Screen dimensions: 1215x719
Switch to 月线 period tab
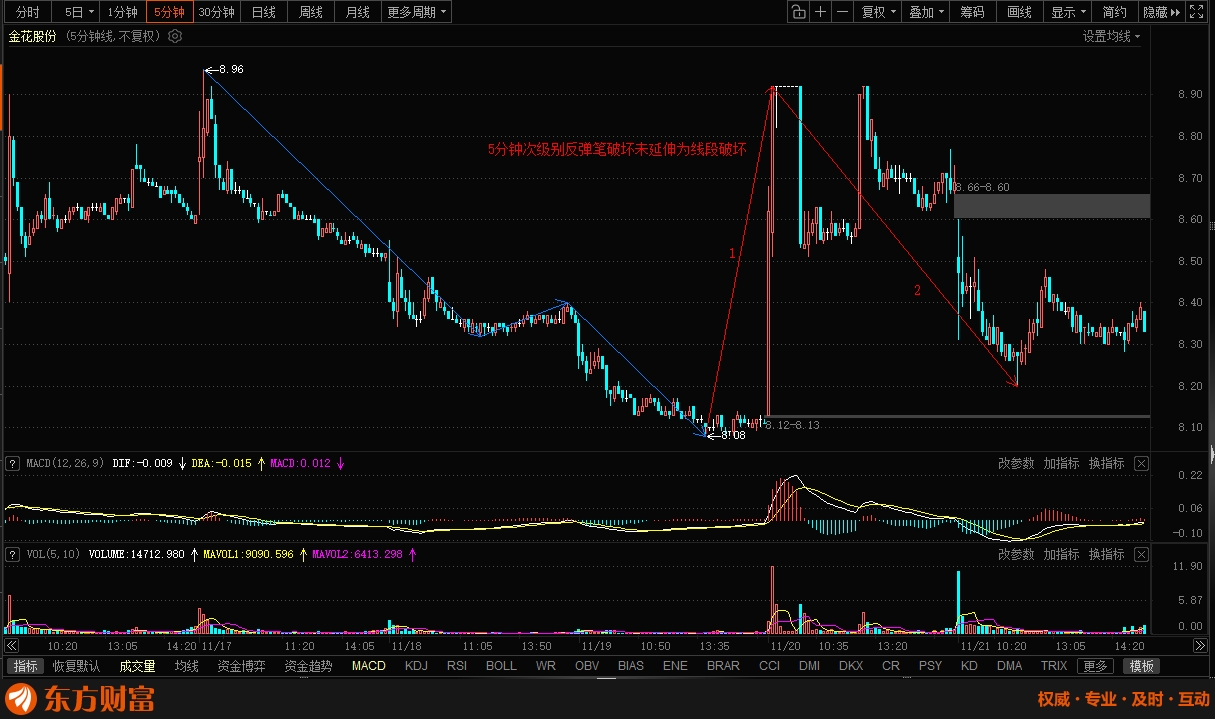pyautogui.click(x=358, y=12)
